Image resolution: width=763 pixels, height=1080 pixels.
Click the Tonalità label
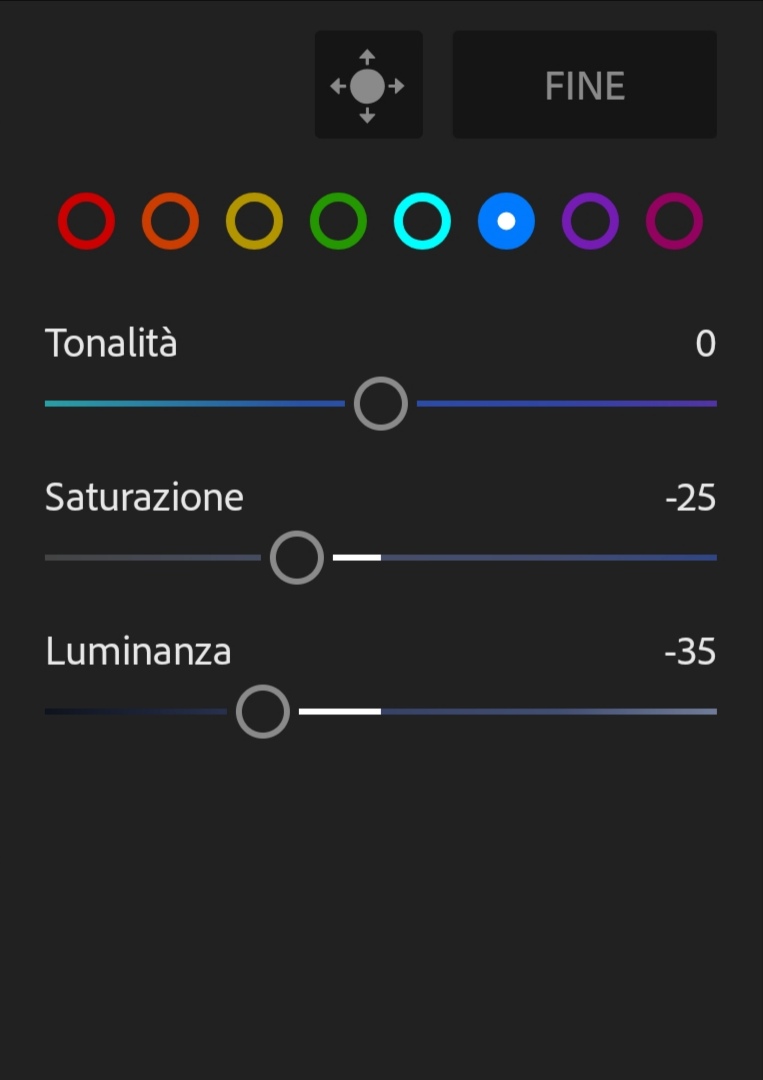(111, 344)
